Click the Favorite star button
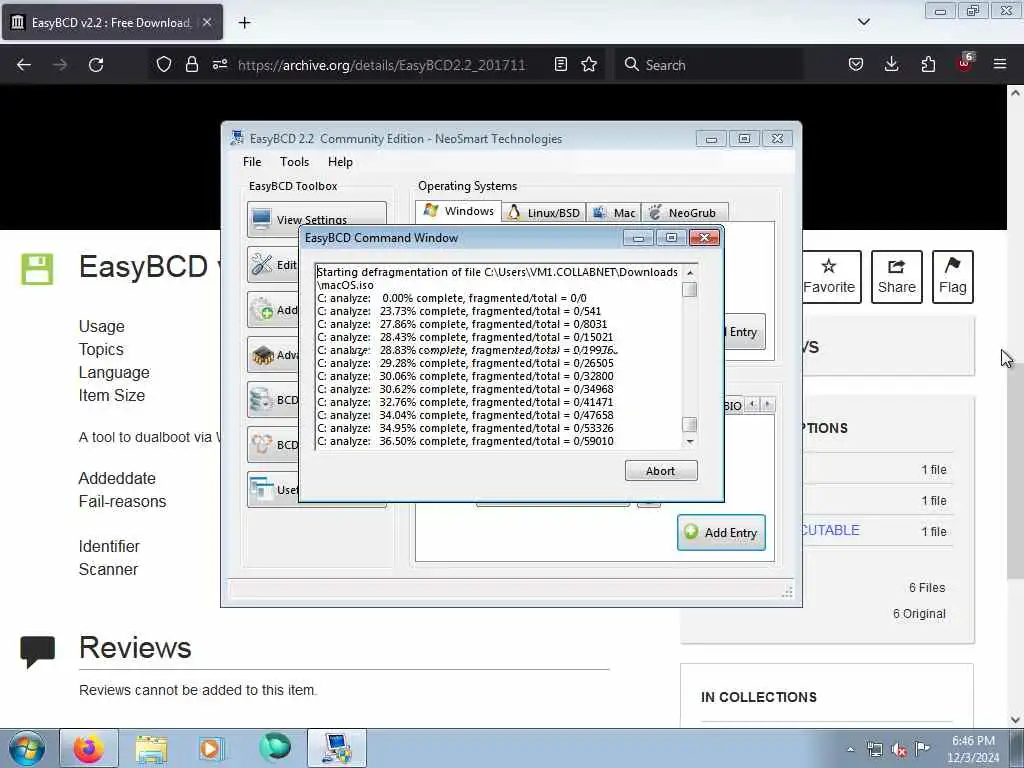Viewport: 1024px width, 768px height. 829,277
